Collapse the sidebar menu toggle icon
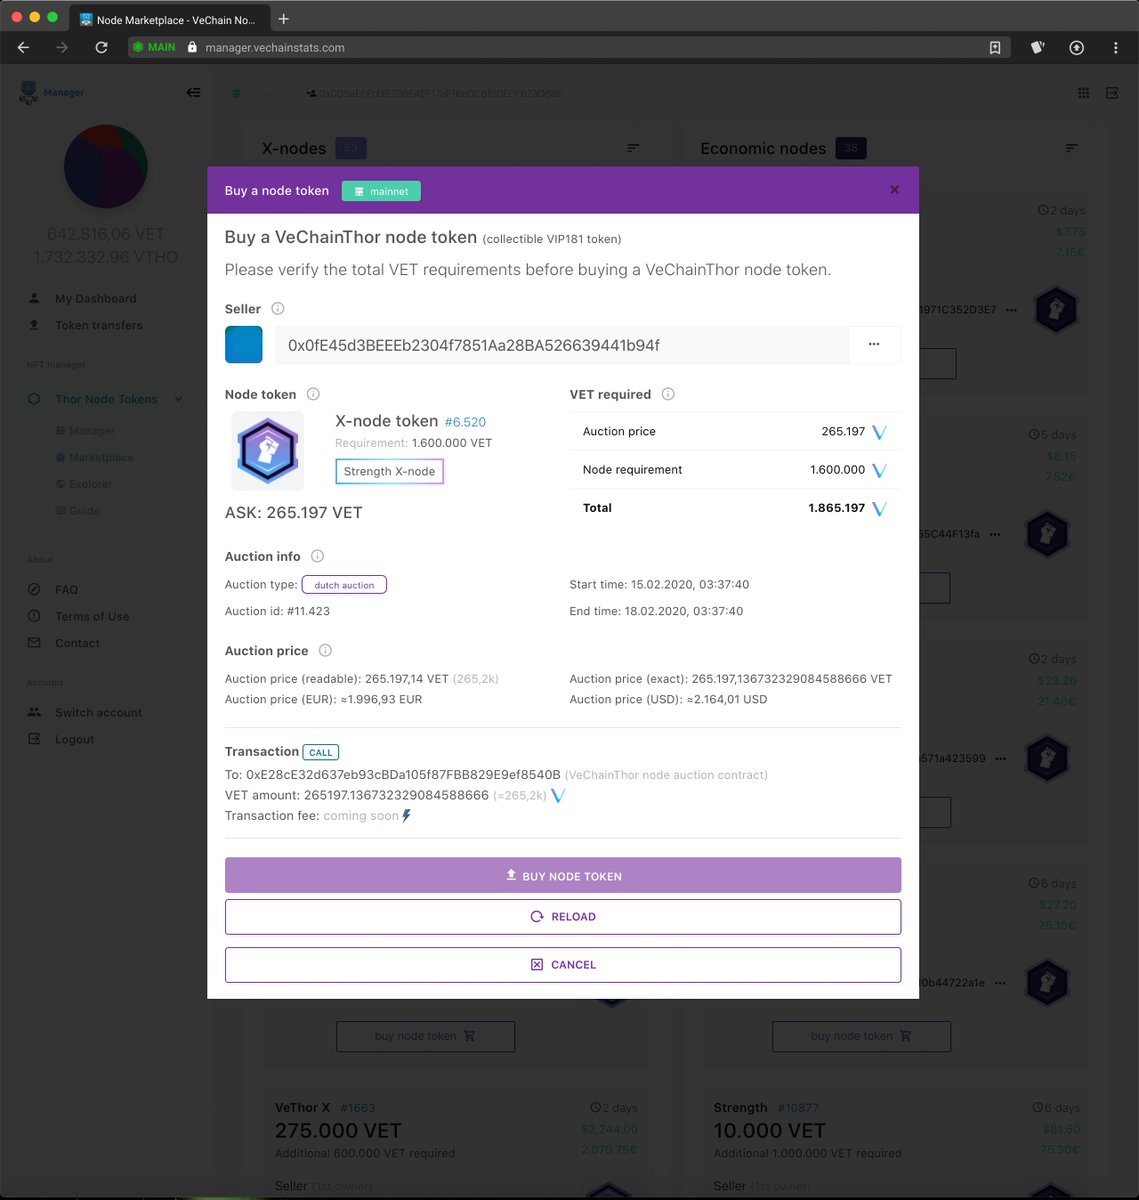This screenshot has height=1200, width=1139. click(193, 92)
